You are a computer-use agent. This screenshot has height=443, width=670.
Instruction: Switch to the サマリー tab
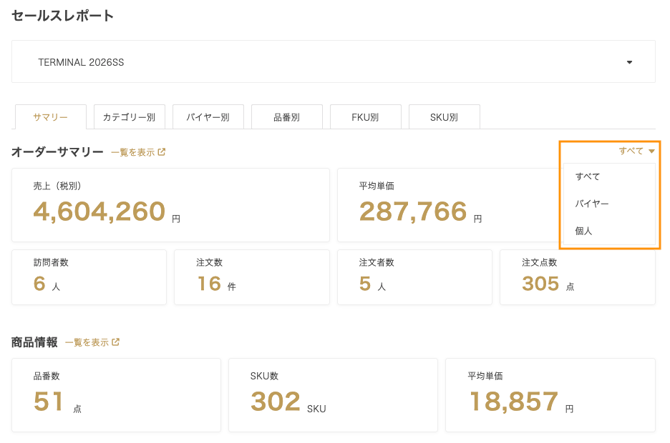tap(50, 117)
